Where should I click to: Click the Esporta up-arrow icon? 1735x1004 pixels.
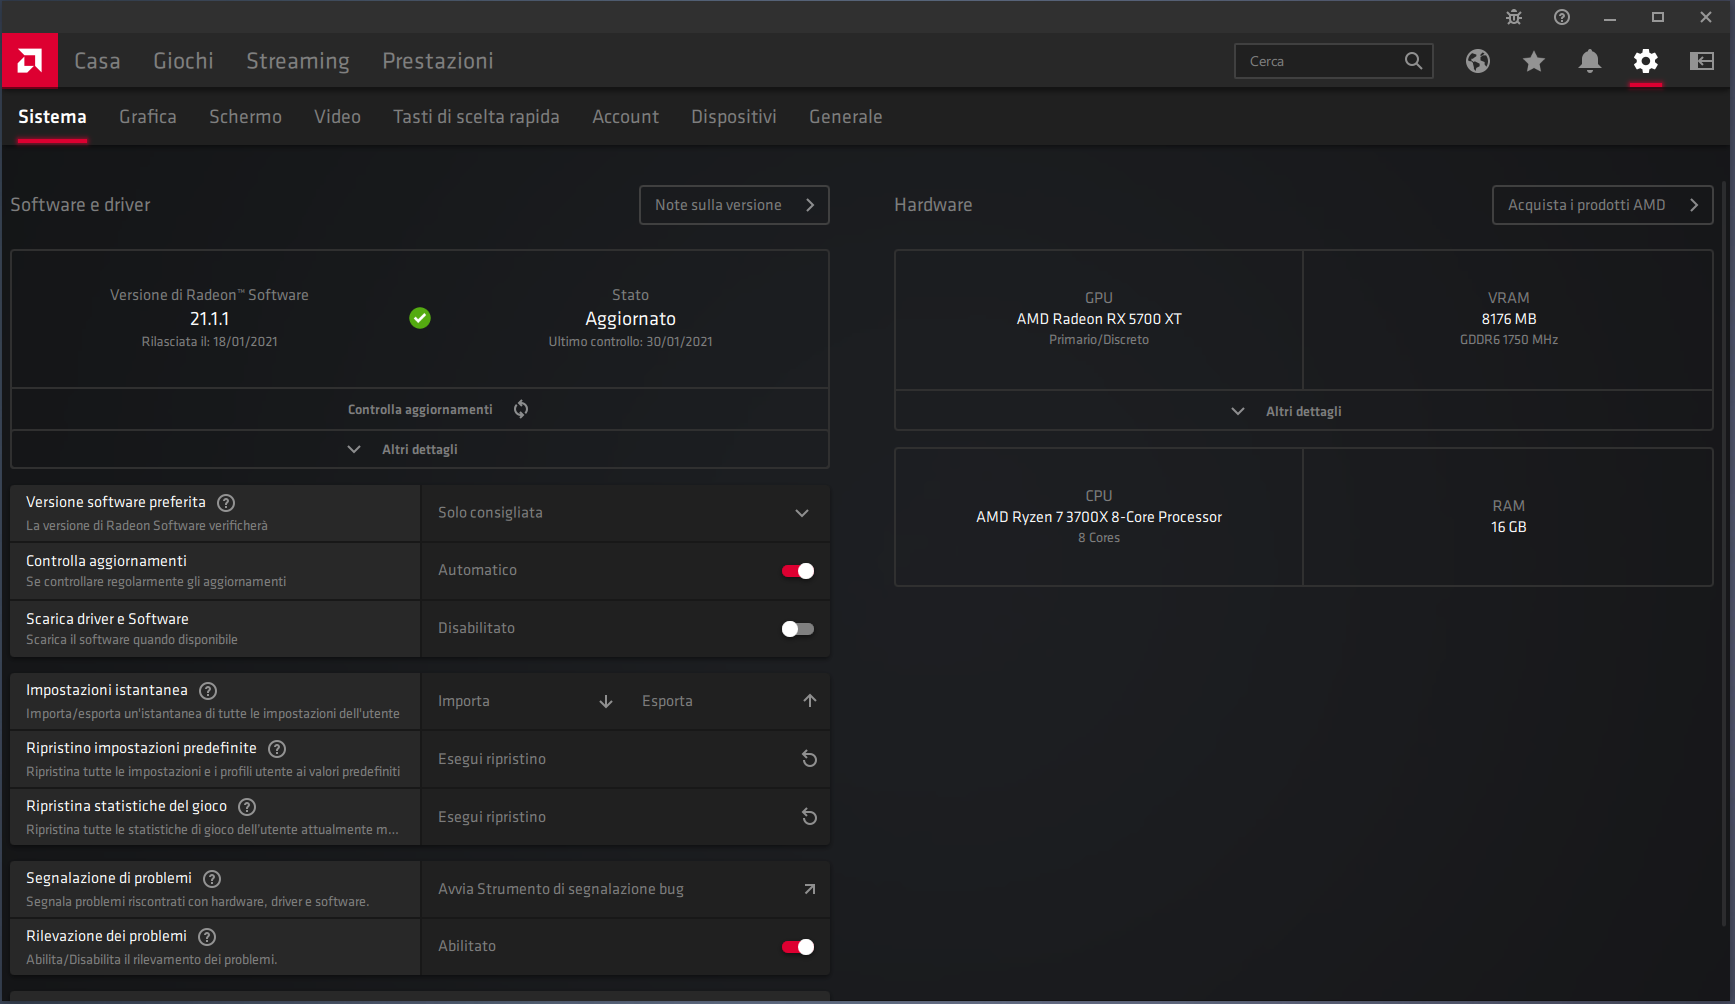[810, 701]
